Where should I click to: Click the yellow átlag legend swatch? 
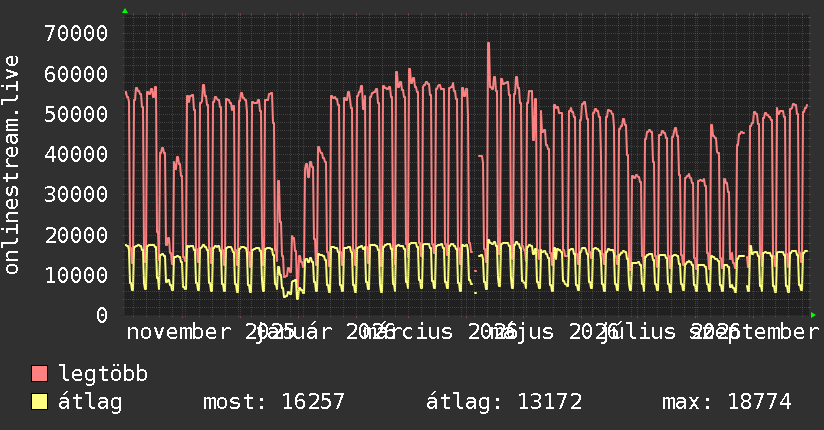click(39, 401)
